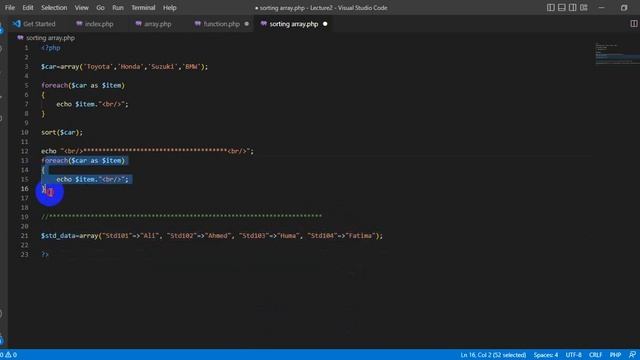Toggle primary side bar layout icon
This screenshot has height=360, width=640.
click(551, 8)
